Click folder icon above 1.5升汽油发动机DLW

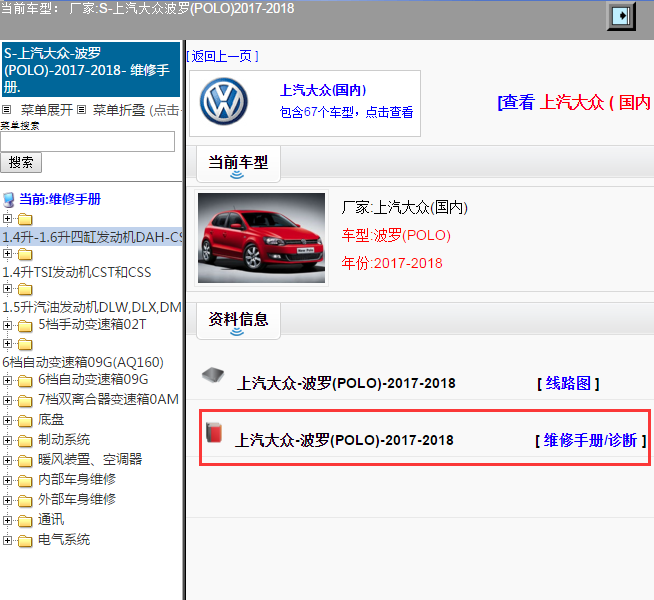click(x=25, y=289)
